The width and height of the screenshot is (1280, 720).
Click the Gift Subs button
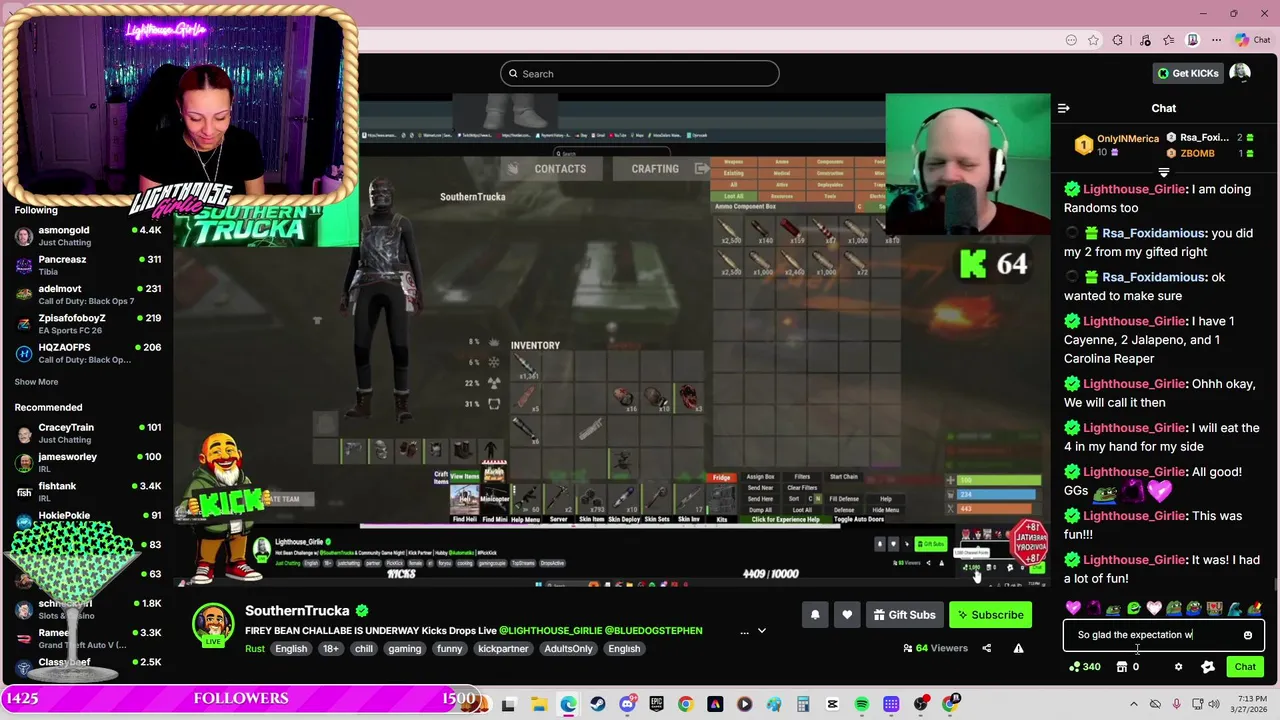pyautogui.click(x=904, y=615)
